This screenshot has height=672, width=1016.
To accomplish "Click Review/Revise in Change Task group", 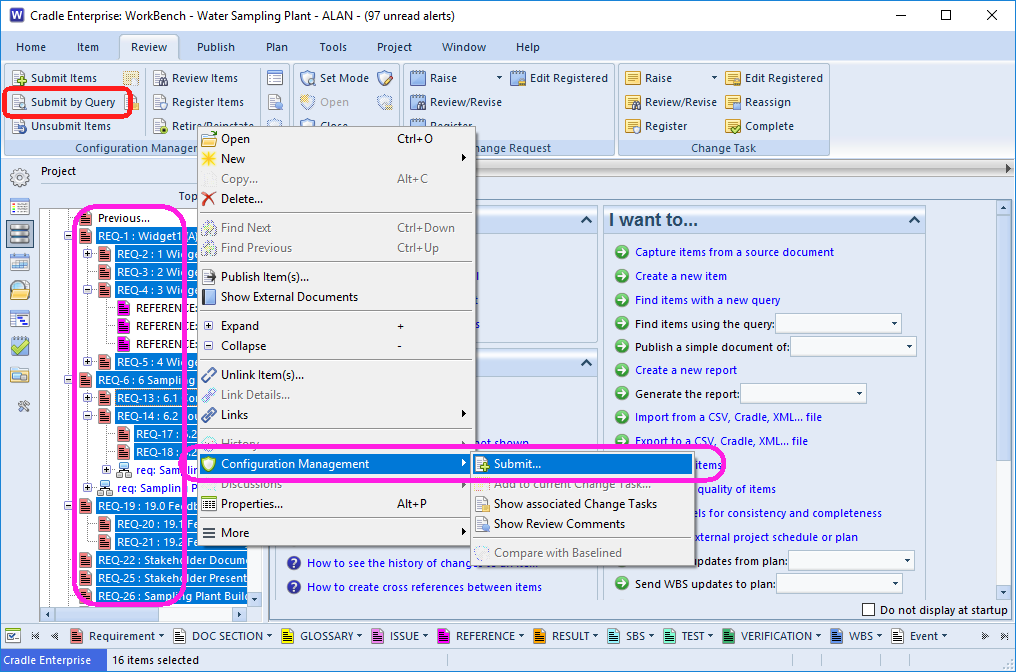I will 671,102.
